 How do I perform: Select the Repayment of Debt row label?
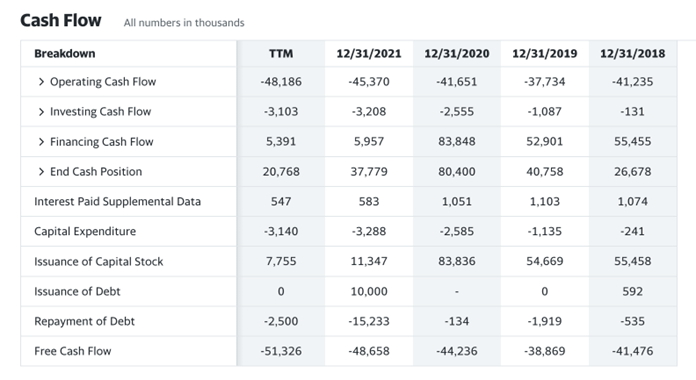click(84, 321)
